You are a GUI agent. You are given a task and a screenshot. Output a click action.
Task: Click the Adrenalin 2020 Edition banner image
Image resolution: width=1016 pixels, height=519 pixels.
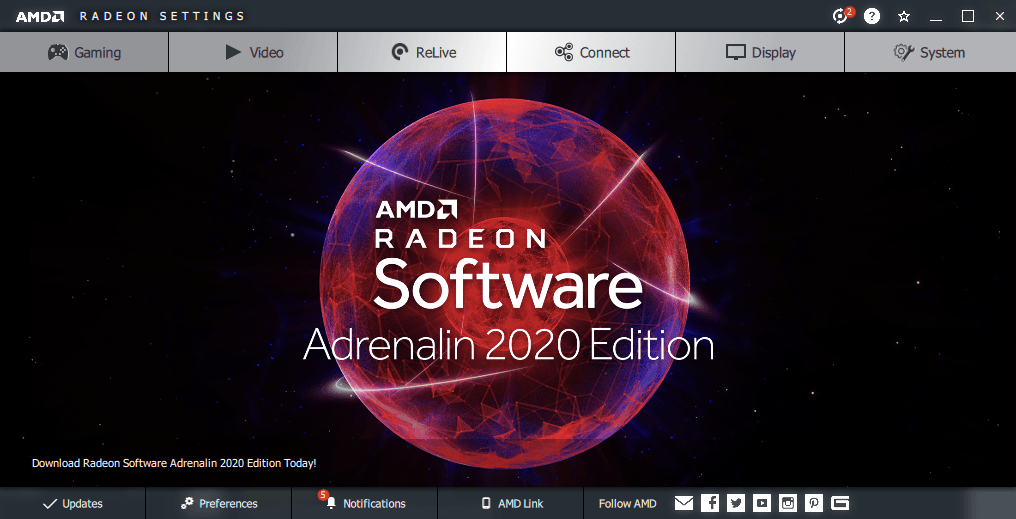point(508,279)
